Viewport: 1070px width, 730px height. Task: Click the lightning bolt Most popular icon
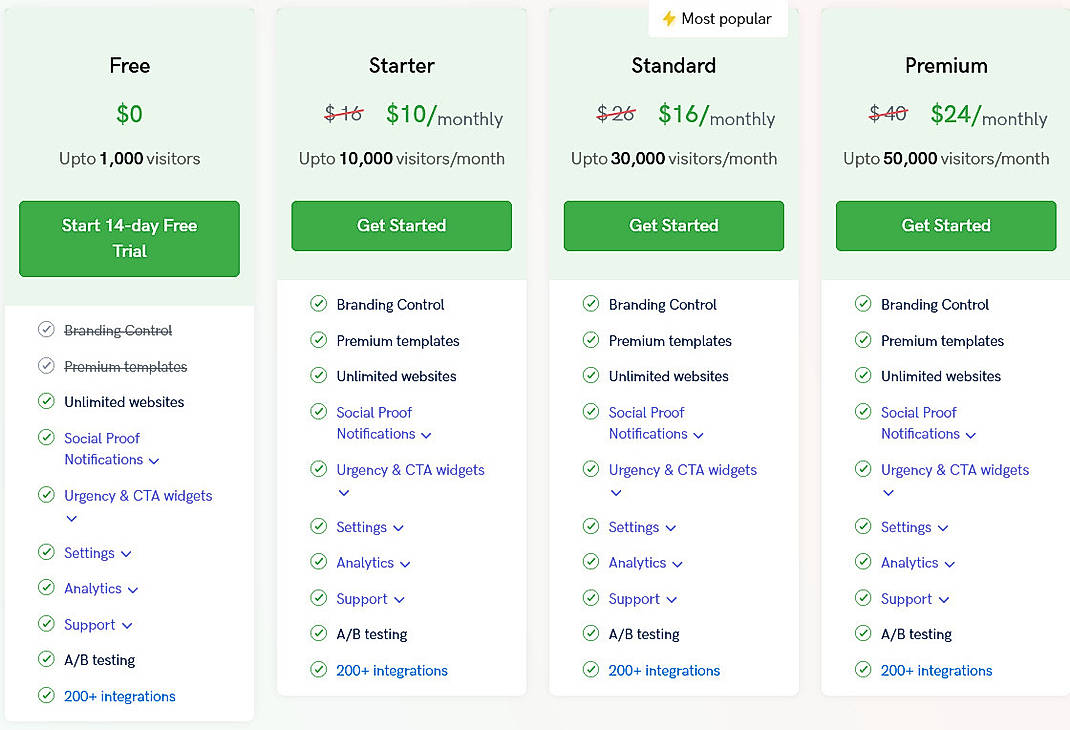pos(669,19)
